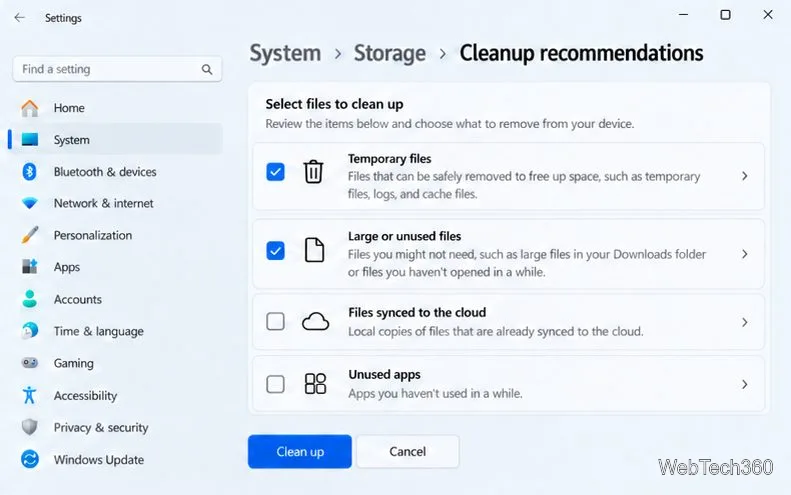Expand the Temporary files row chevron
Screen dimensions: 791x495
pyautogui.click(x=745, y=176)
